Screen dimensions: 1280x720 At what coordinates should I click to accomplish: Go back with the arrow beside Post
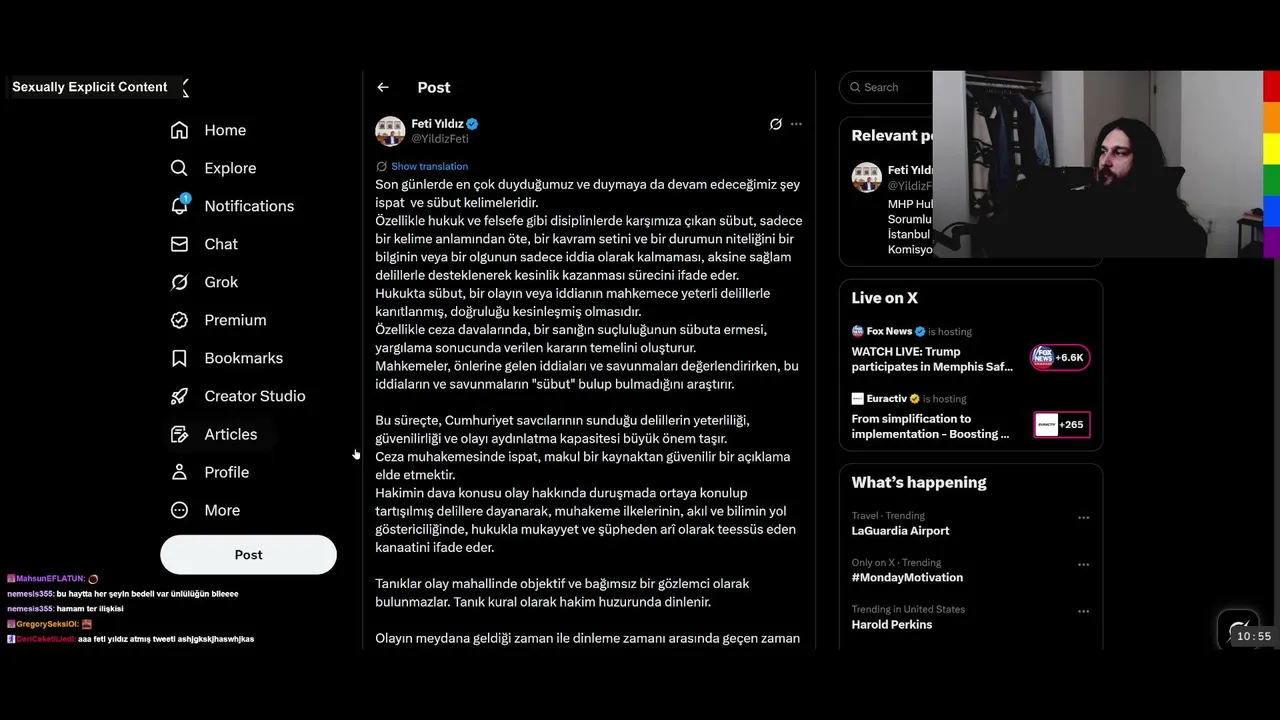pyautogui.click(x=383, y=87)
